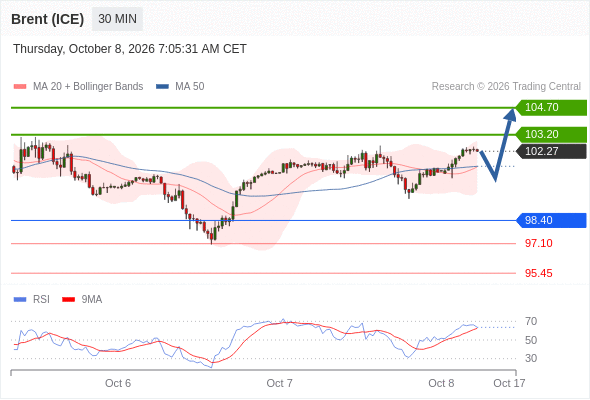Click the pink MA 20 legend swatch

click(20, 87)
